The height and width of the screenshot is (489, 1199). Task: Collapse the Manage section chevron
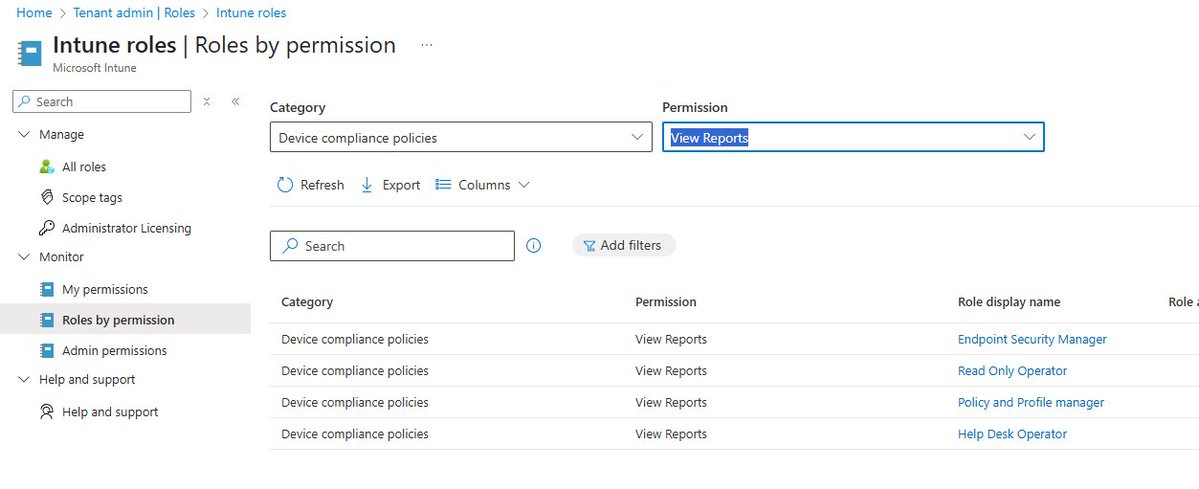pos(23,135)
